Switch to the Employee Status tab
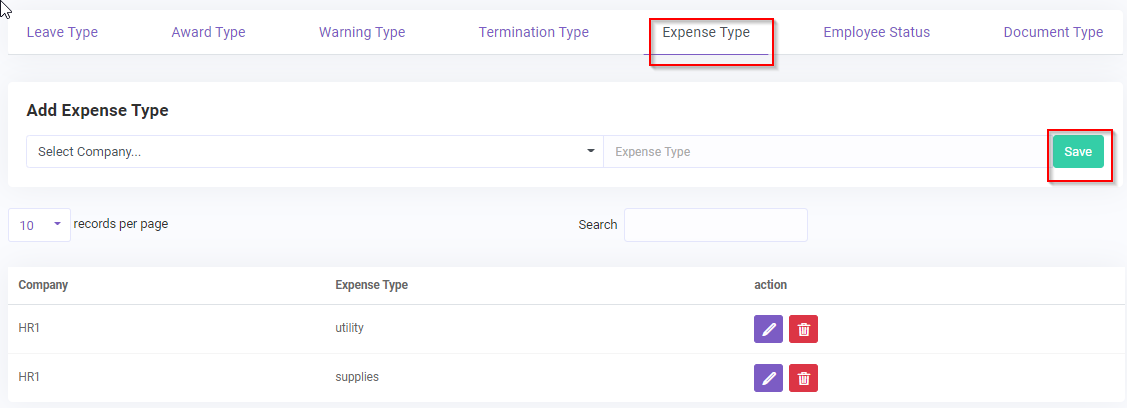 876,32
